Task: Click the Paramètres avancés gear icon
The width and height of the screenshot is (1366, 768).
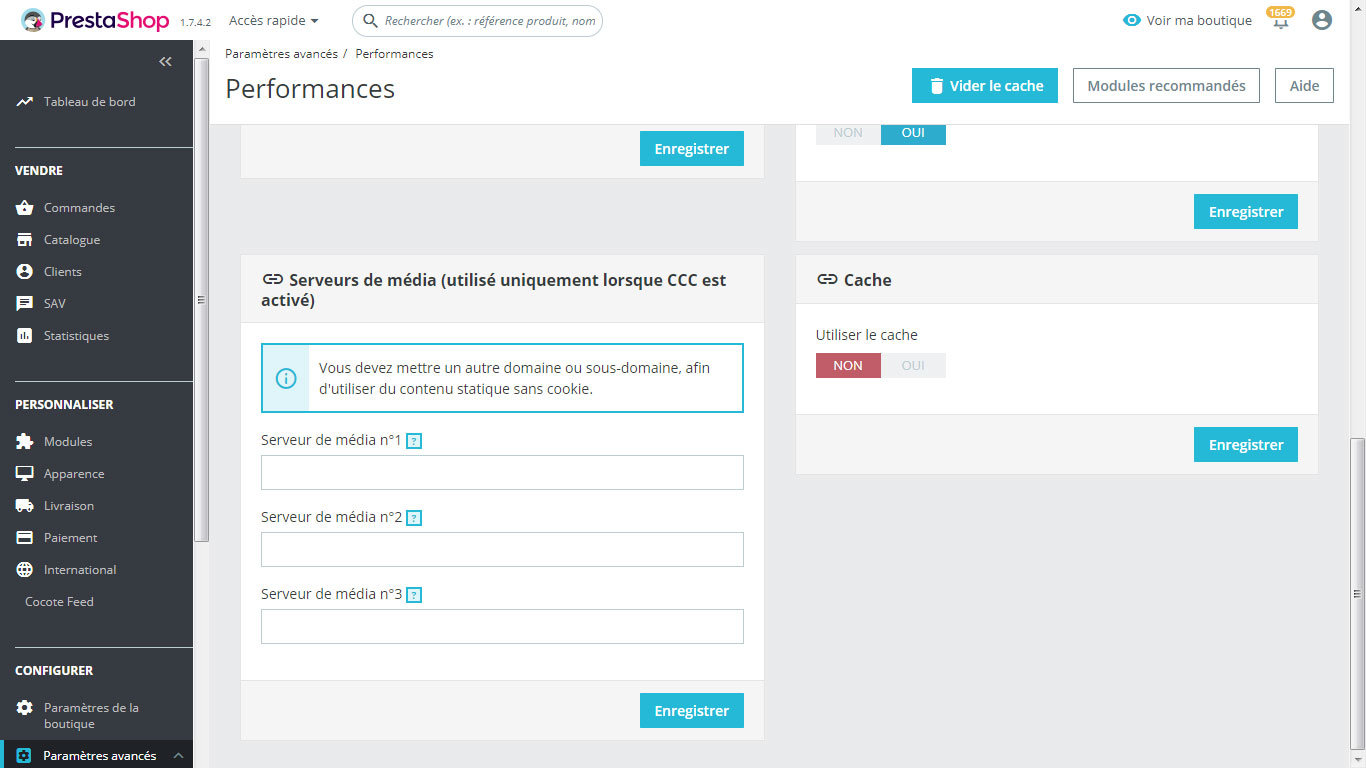Action: pos(24,756)
